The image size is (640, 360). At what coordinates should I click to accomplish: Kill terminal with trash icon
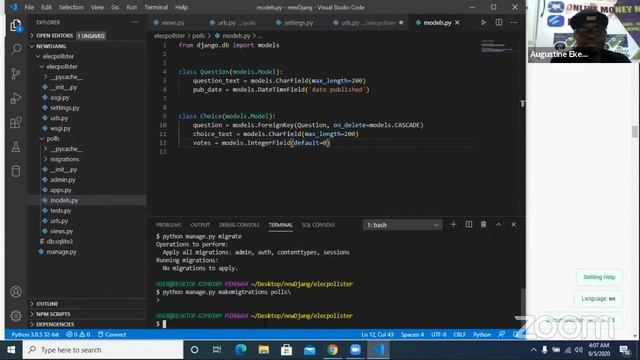point(483,224)
